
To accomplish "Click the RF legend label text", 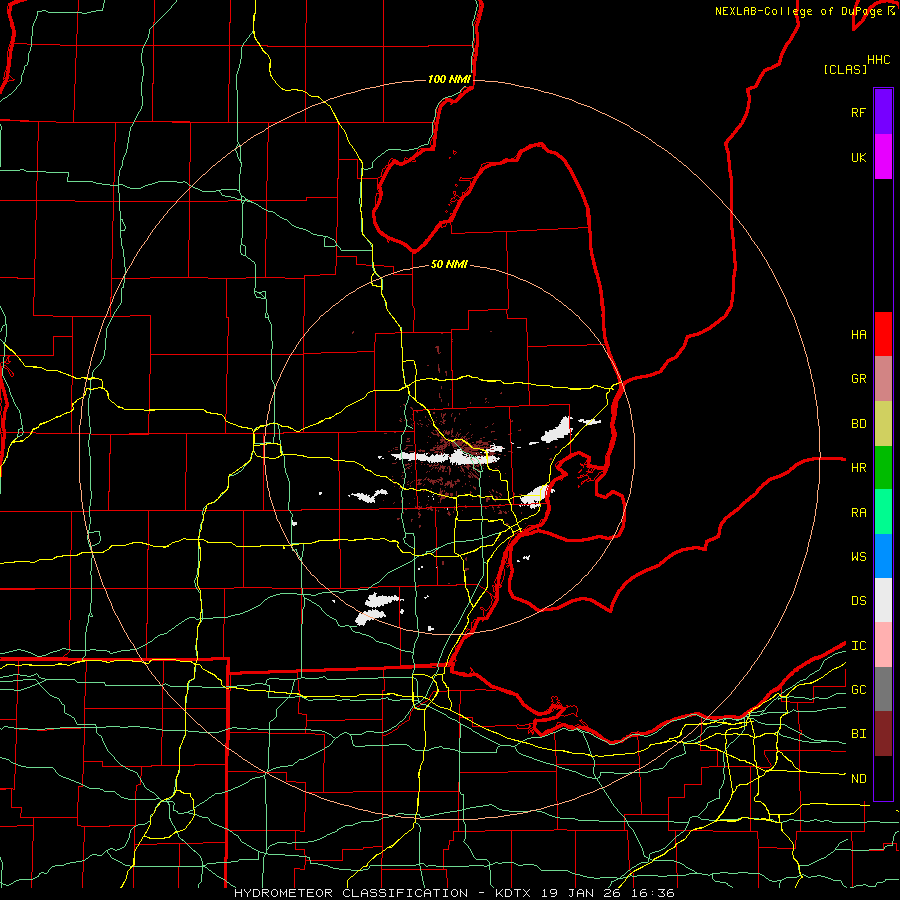I will tap(859, 112).
